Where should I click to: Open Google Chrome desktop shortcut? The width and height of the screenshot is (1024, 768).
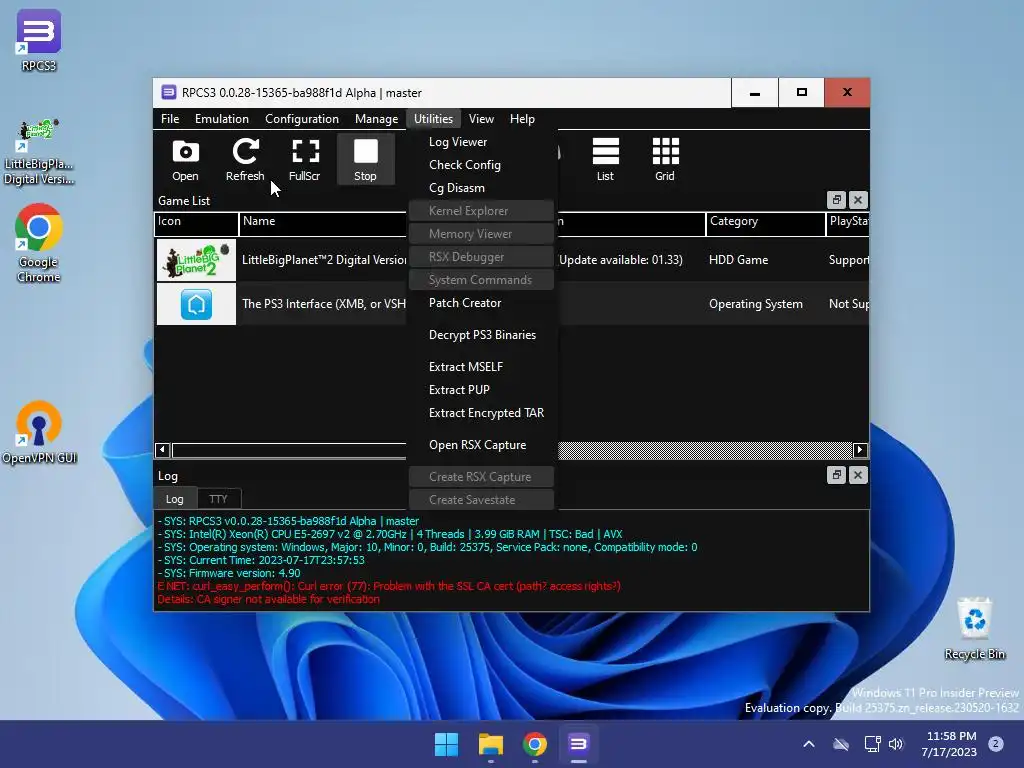[x=39, y=244]
